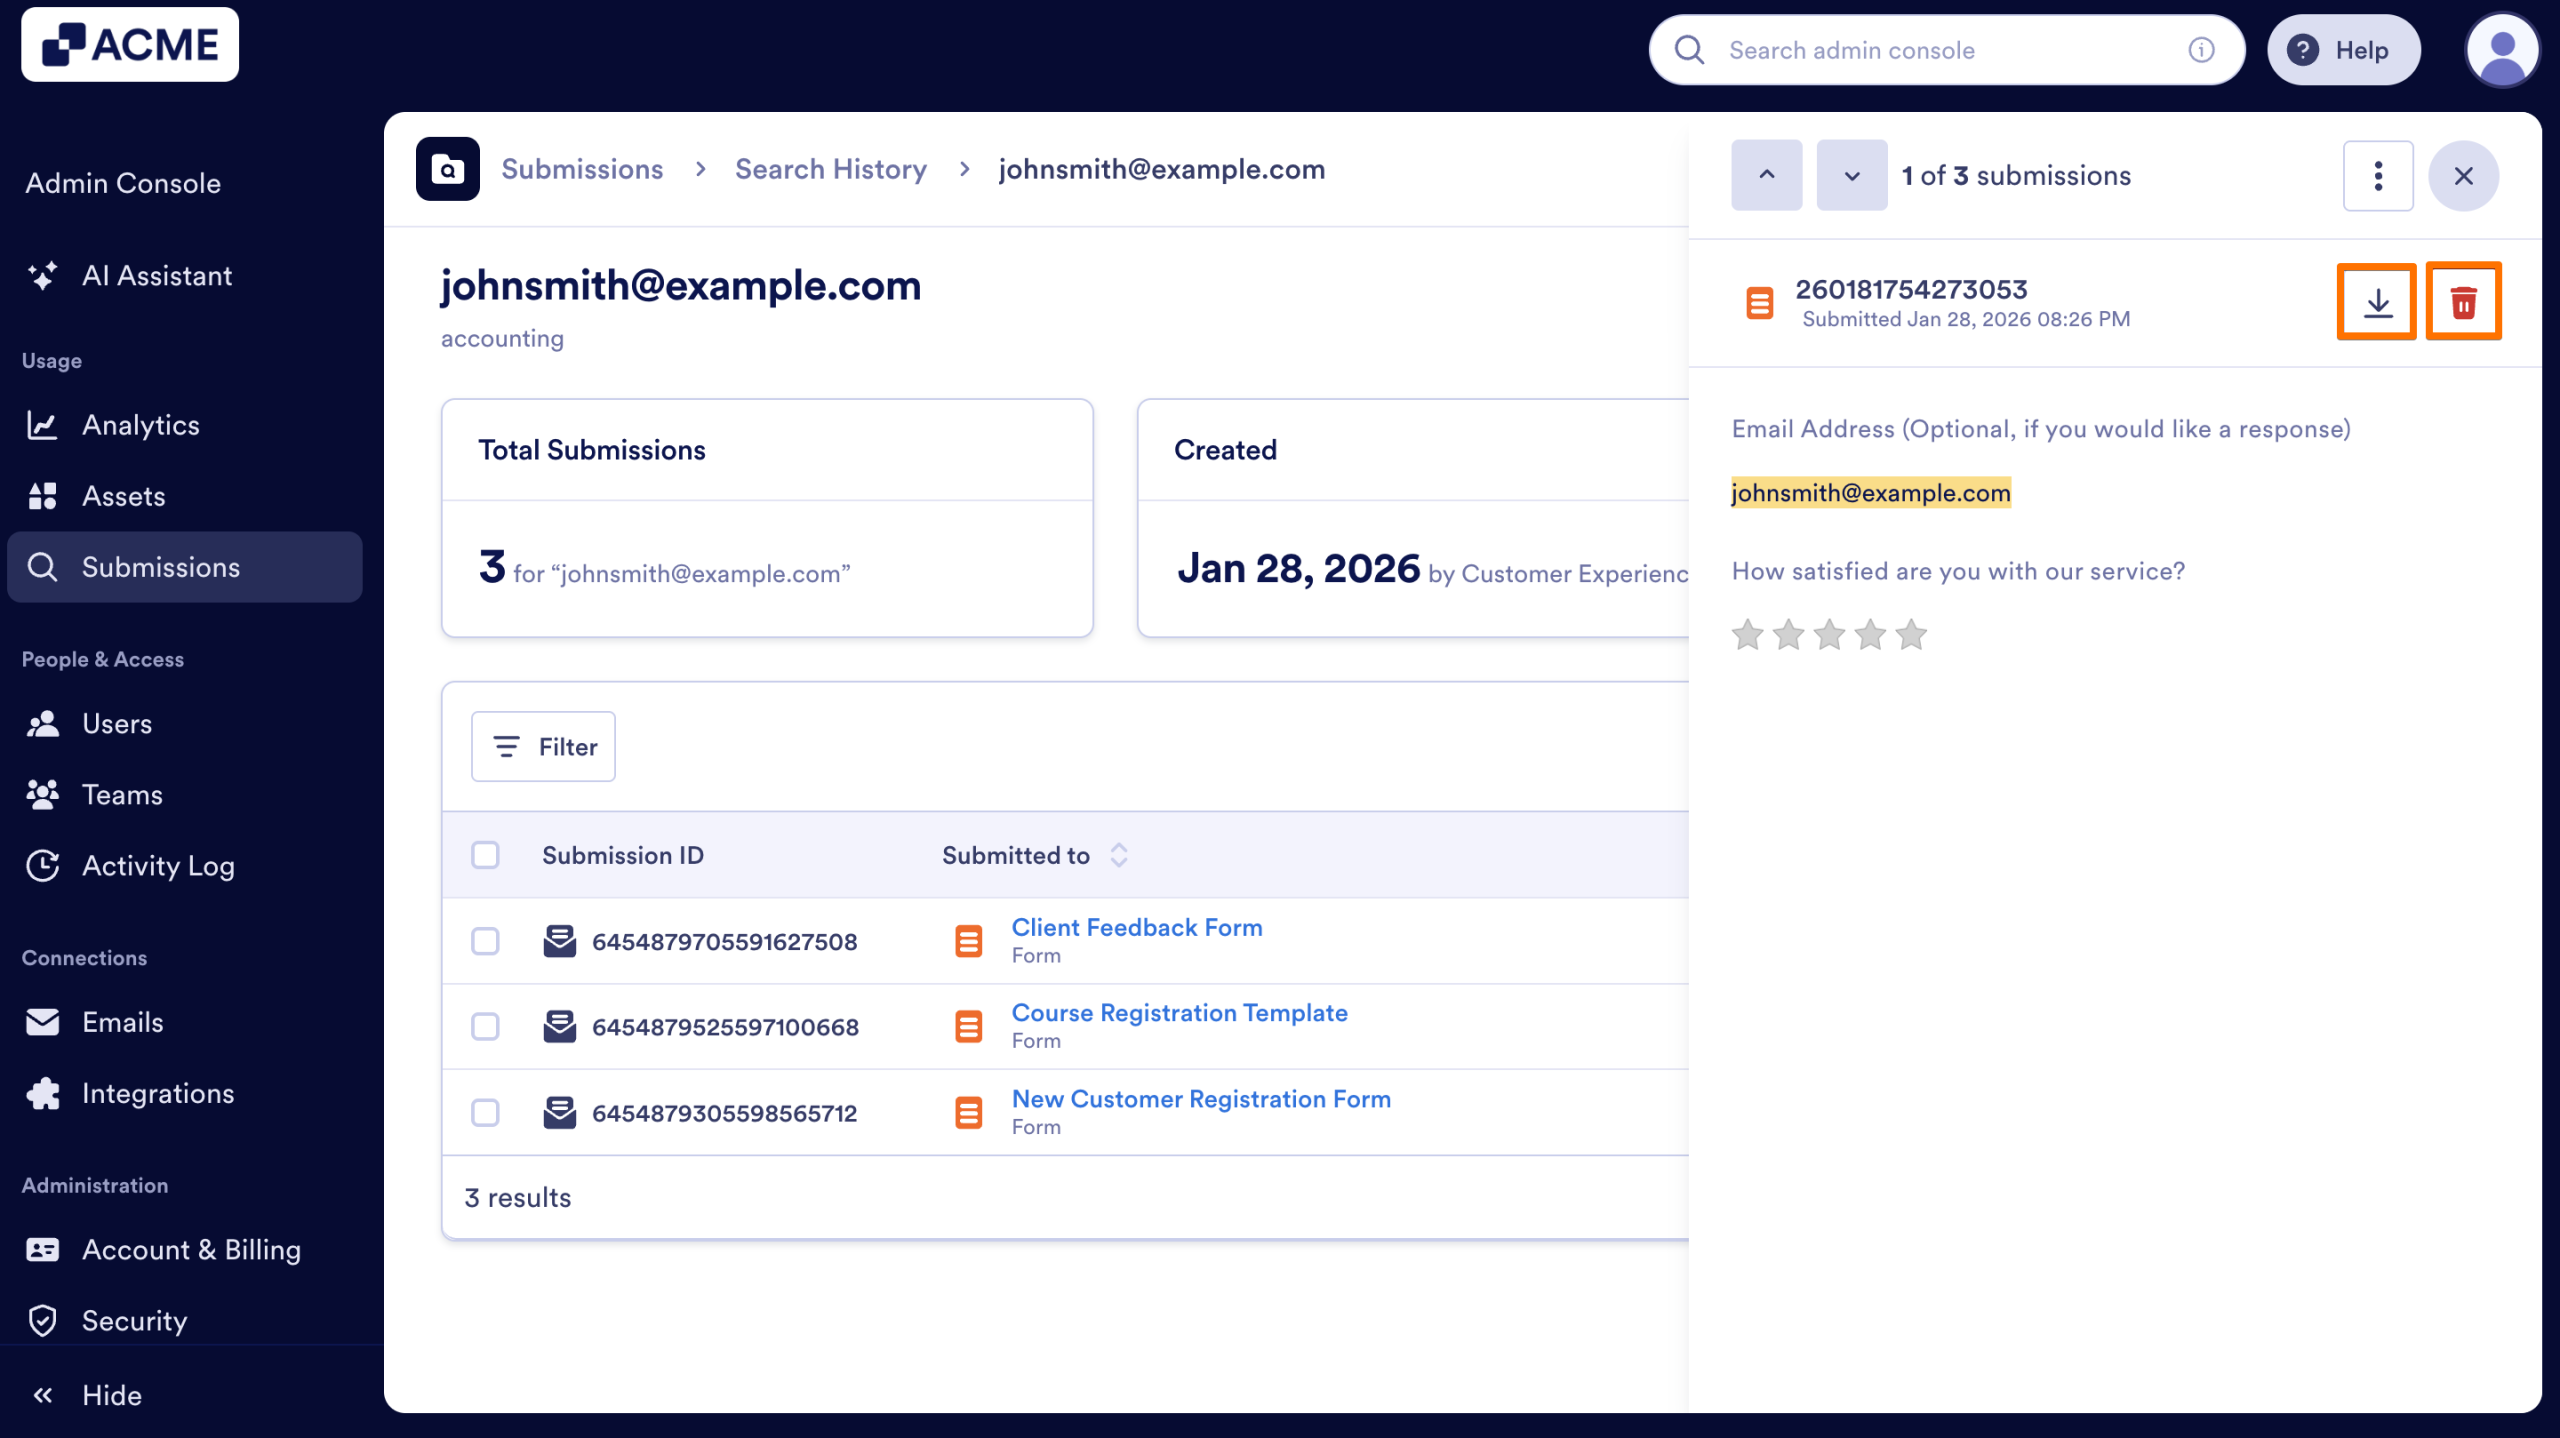This screenshot has height=1438, width=2560.
Task: Open the Assets section
Action: tap(123, 495)
